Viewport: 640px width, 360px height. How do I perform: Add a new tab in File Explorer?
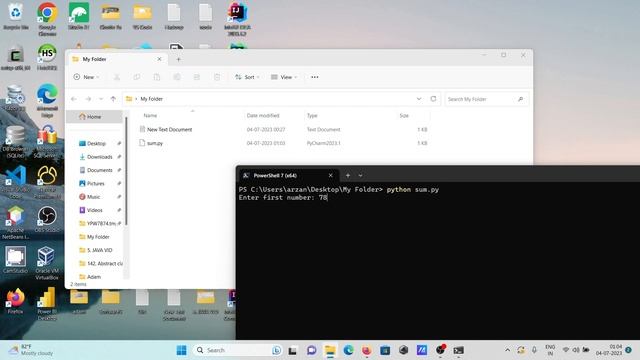pyautogui.click(x=178, y=59)
